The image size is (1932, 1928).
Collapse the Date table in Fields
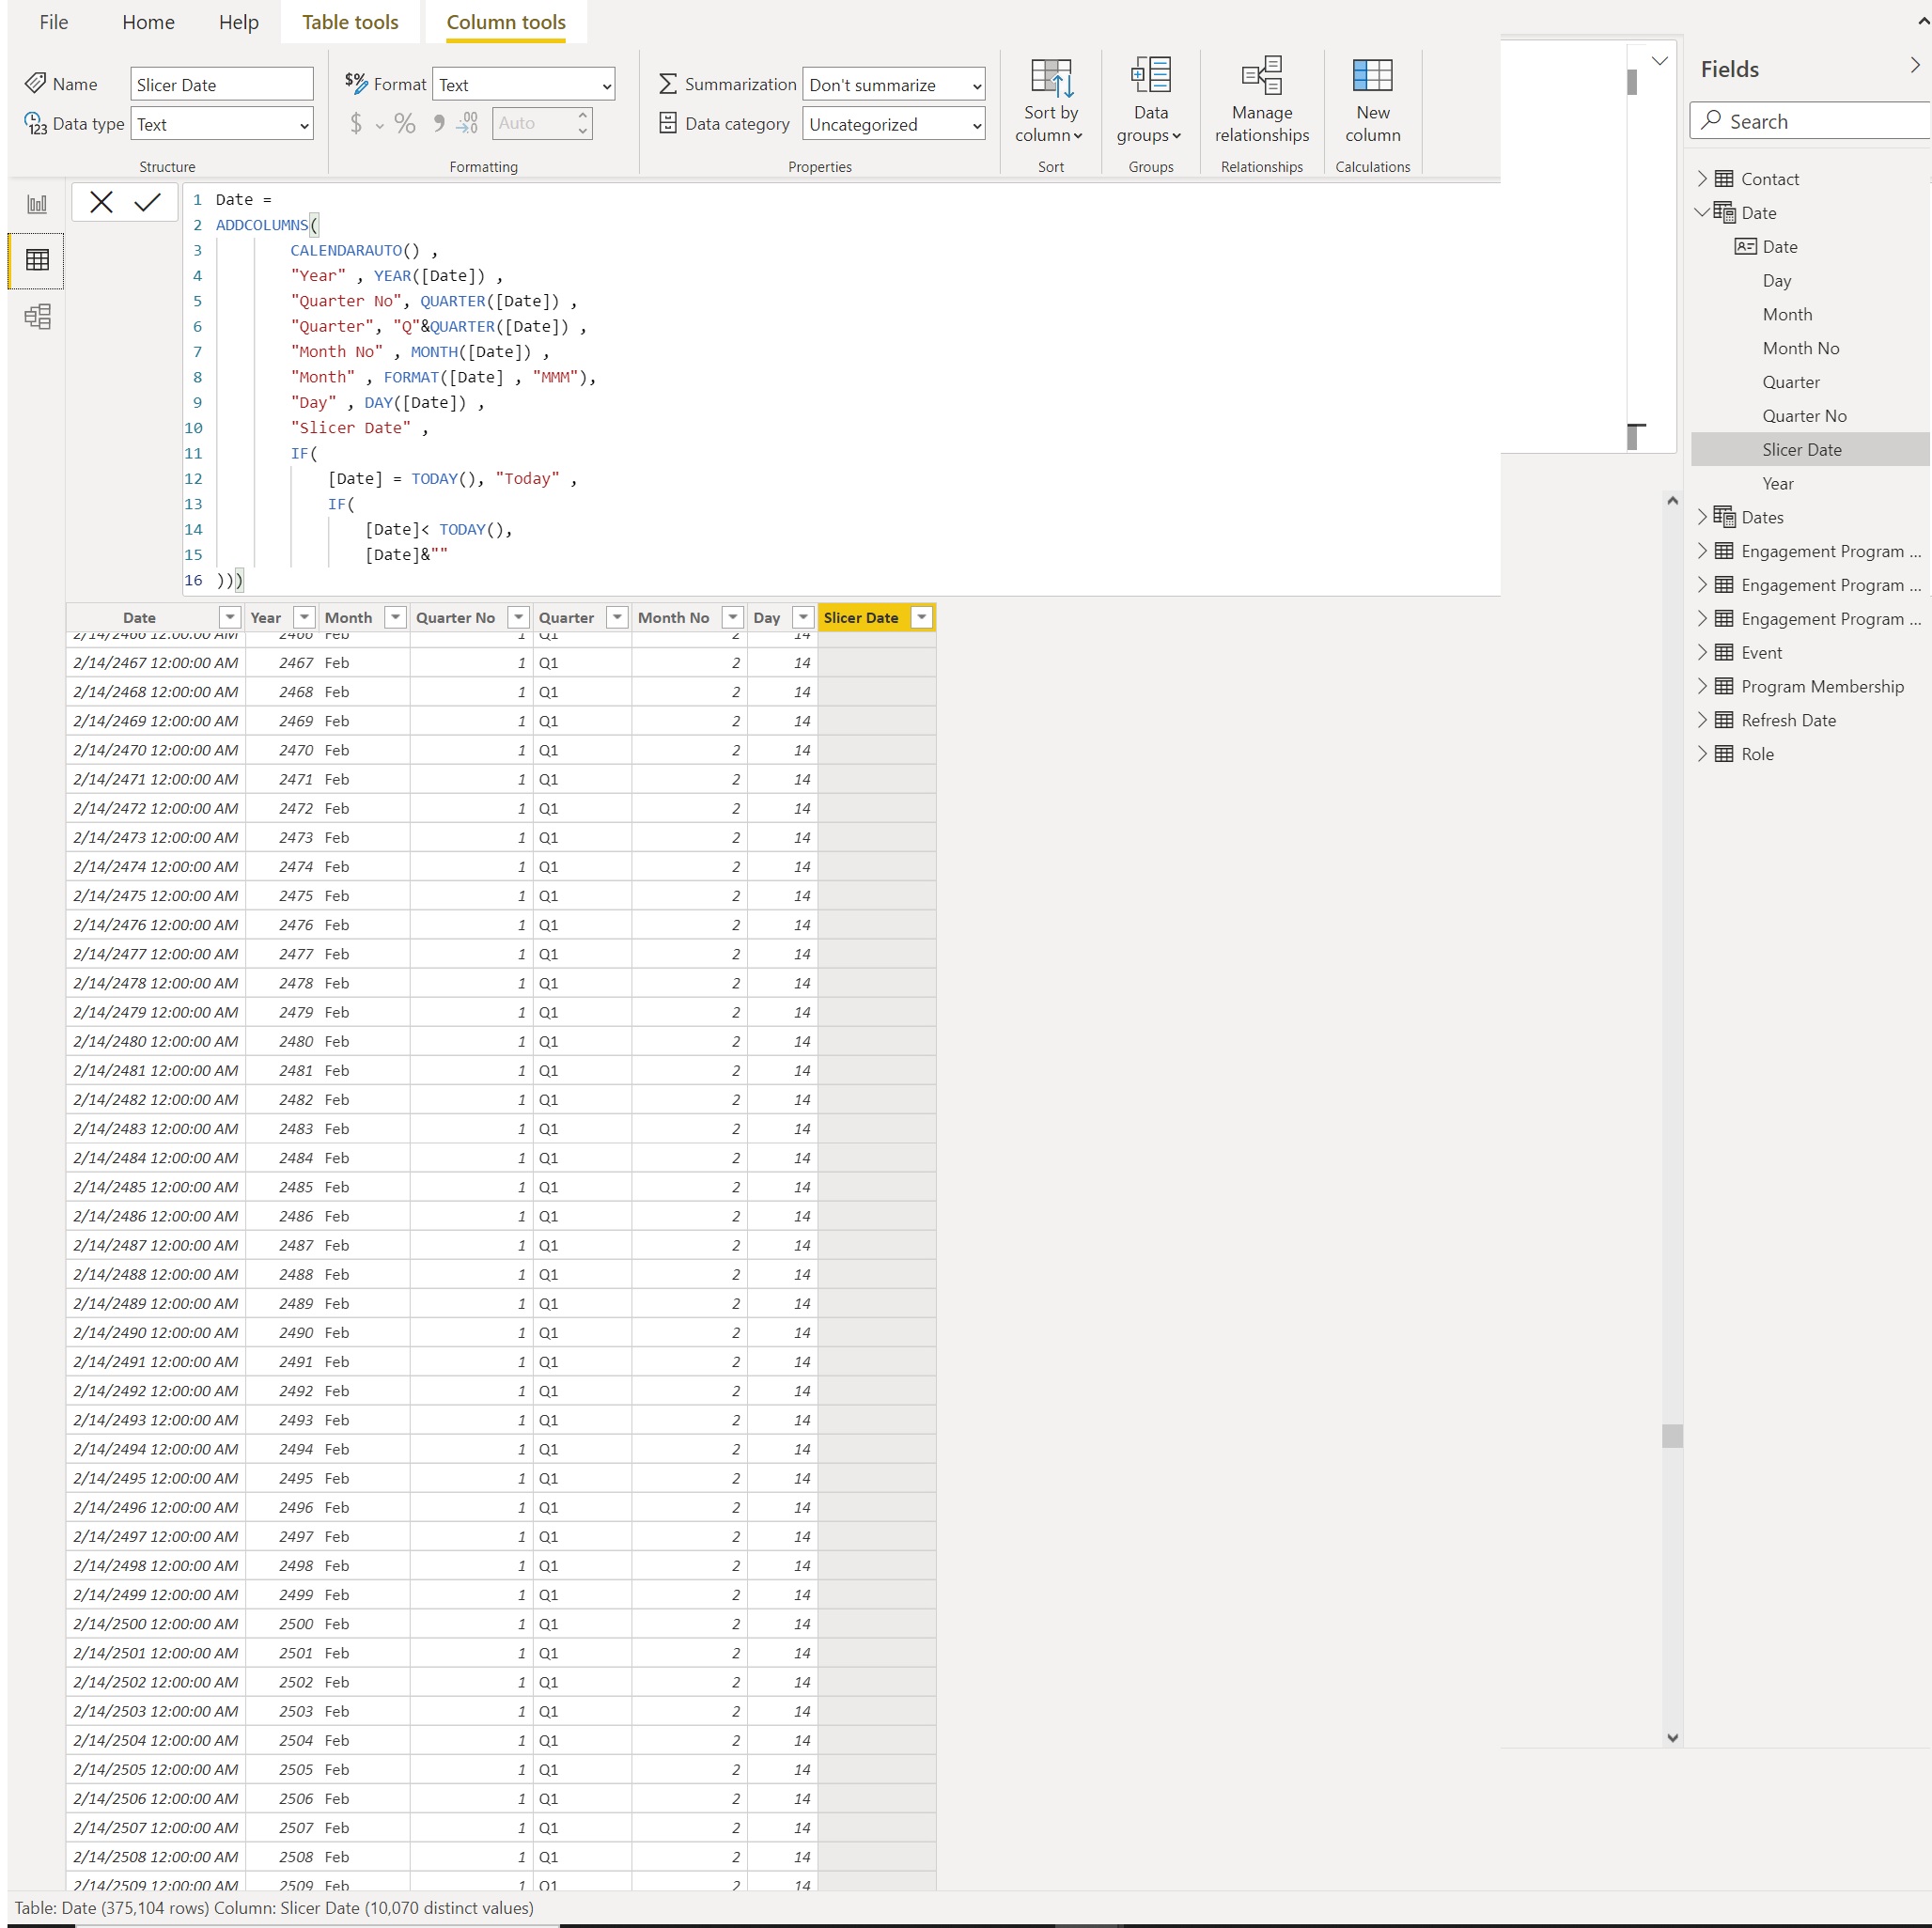[1702, 212]
